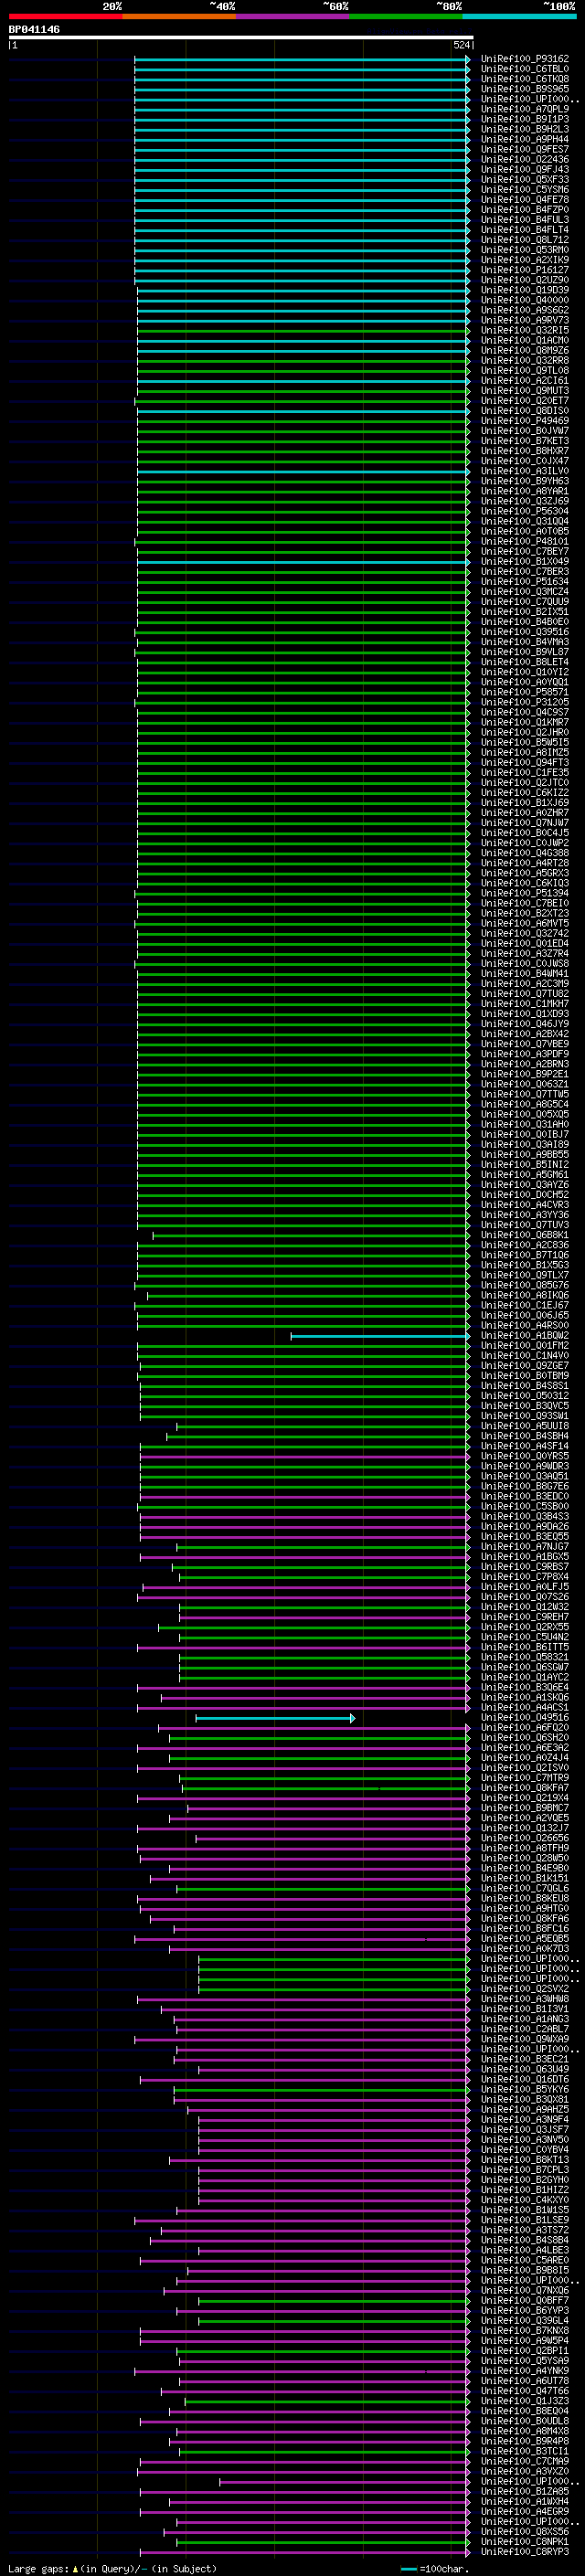Click the UniRef100_P16127 label
The image size is (585, 2576).
click(x=524, y=270)
